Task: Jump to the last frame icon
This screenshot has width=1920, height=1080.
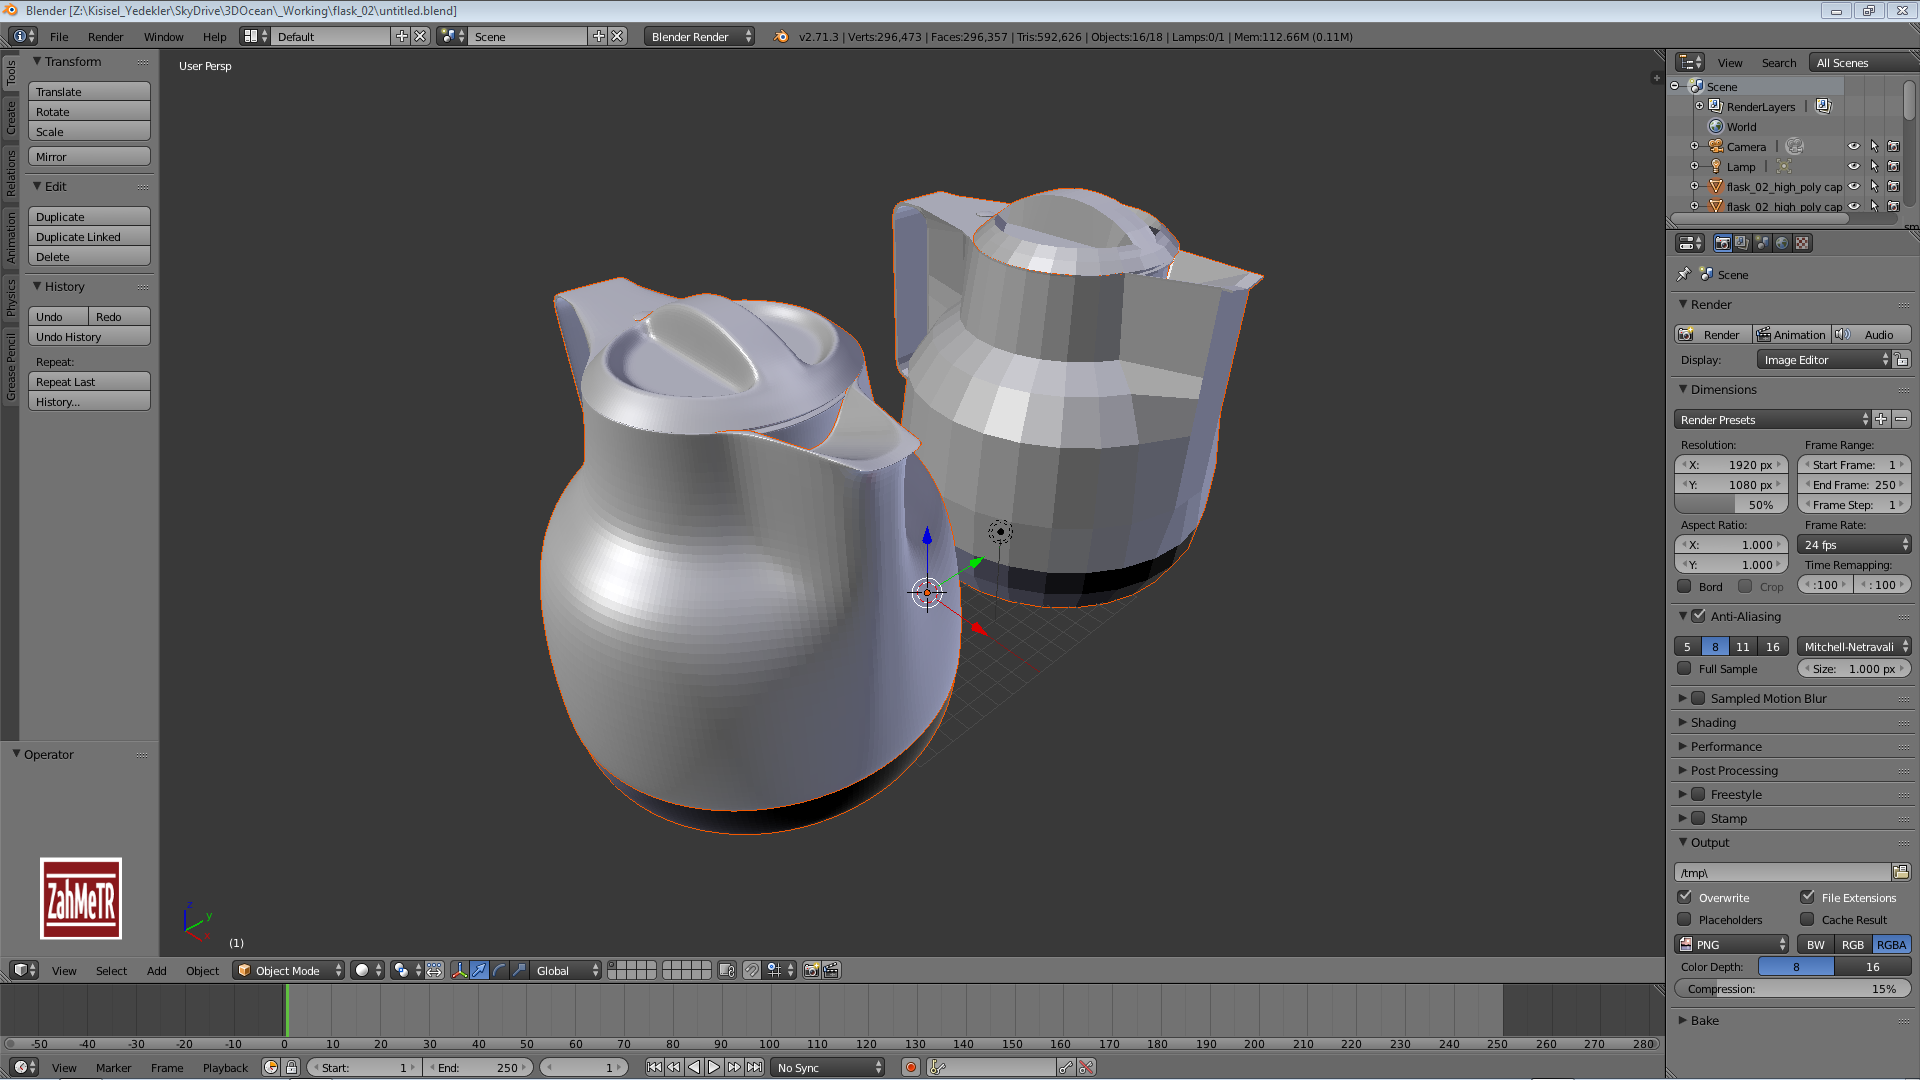Action: click(x=754, y=1067)
